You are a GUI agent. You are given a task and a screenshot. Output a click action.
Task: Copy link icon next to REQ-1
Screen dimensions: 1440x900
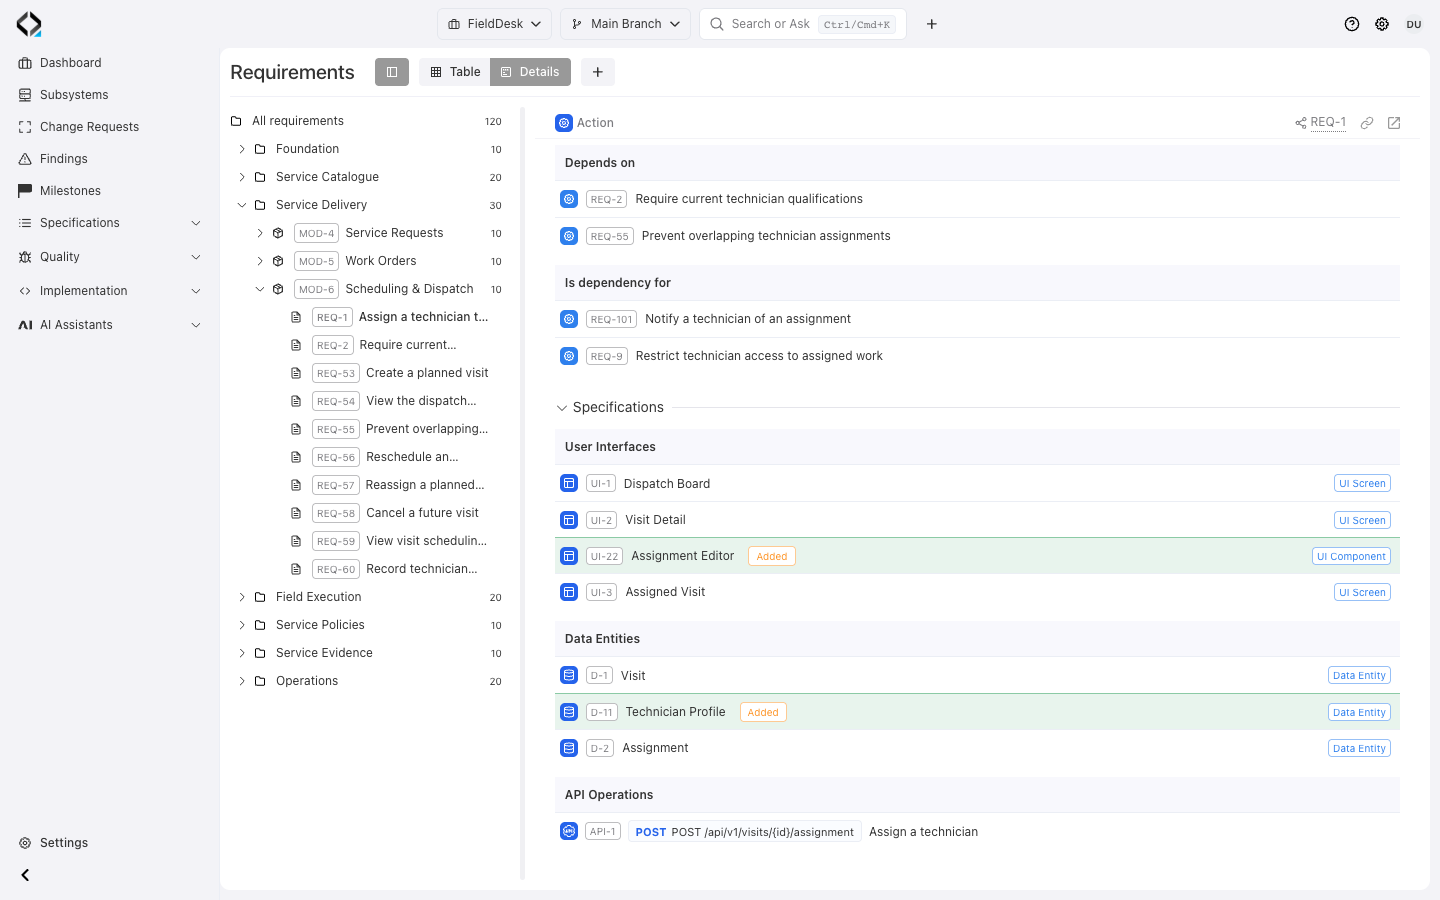click(1367, 123)
